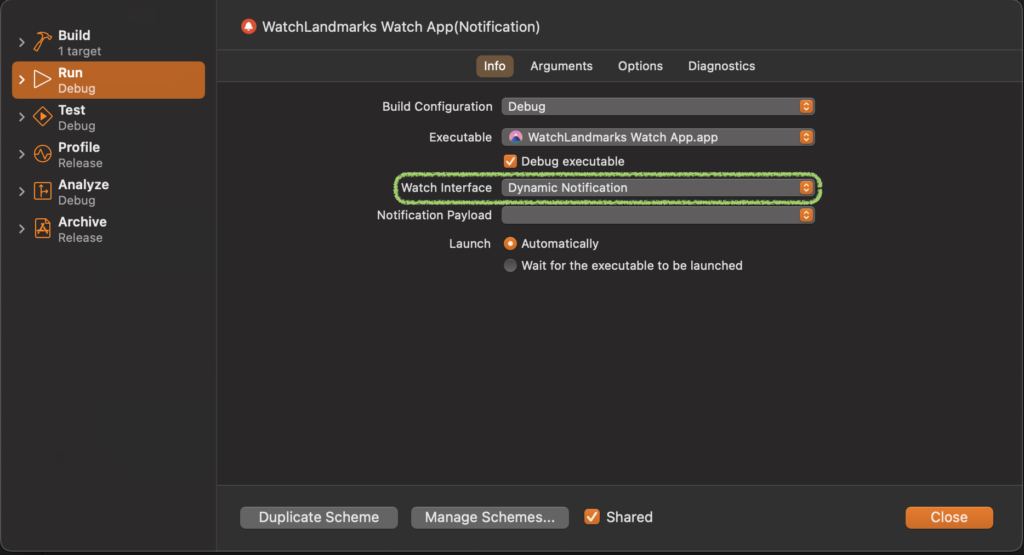Click the red notification scheme icon
Screen dimensions: 1024x555
click(x=249, y=27)
